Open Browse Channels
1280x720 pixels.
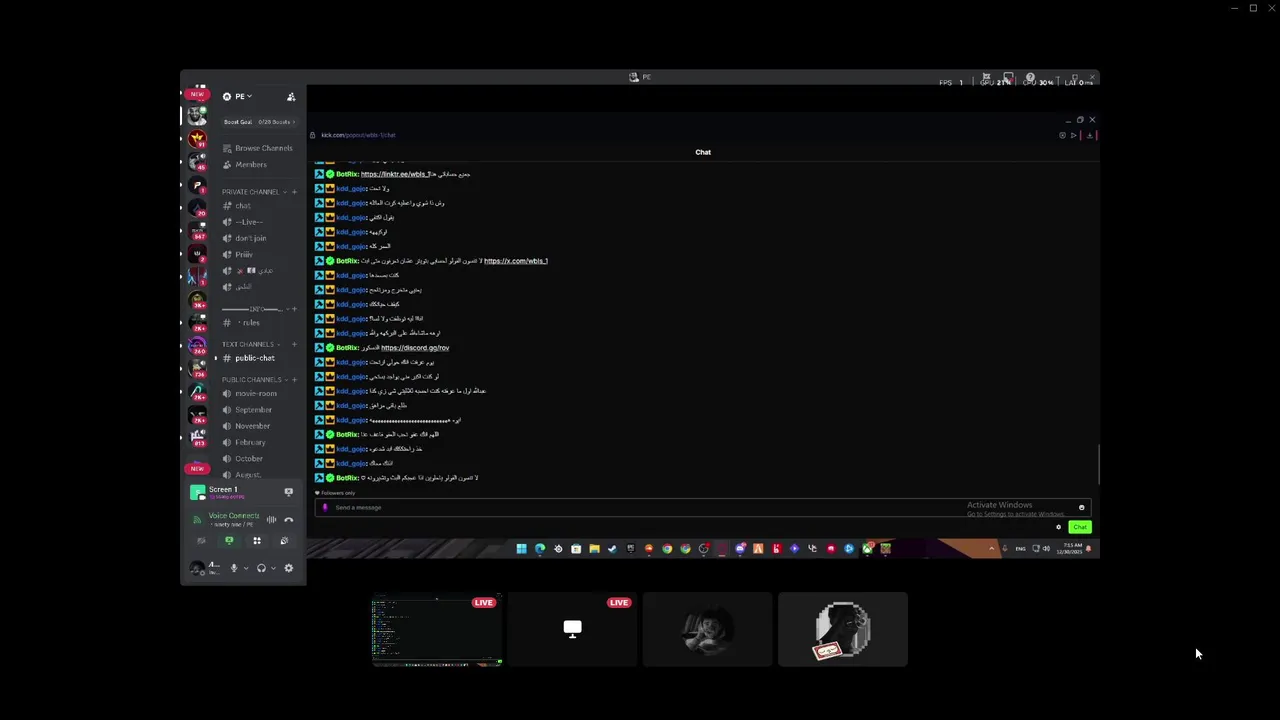257,148
